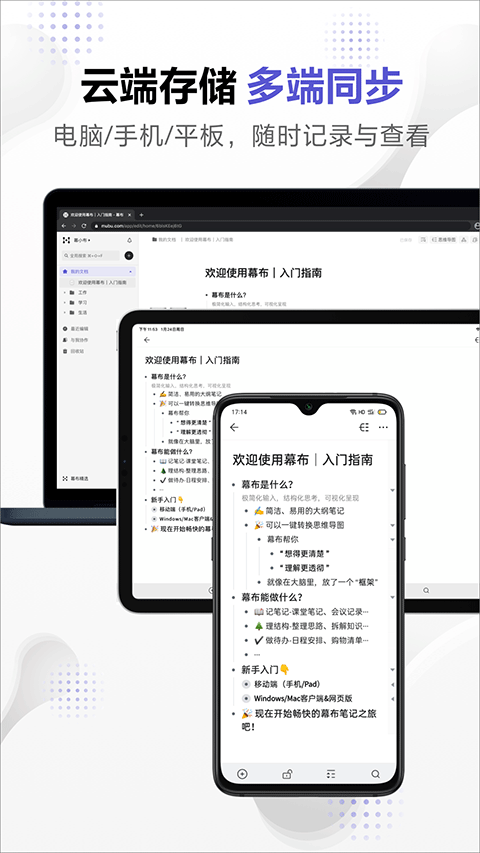Tap the circled plus icon on phone toolbar
Viewport: 480px width, 853px height.
pos(243,774)
